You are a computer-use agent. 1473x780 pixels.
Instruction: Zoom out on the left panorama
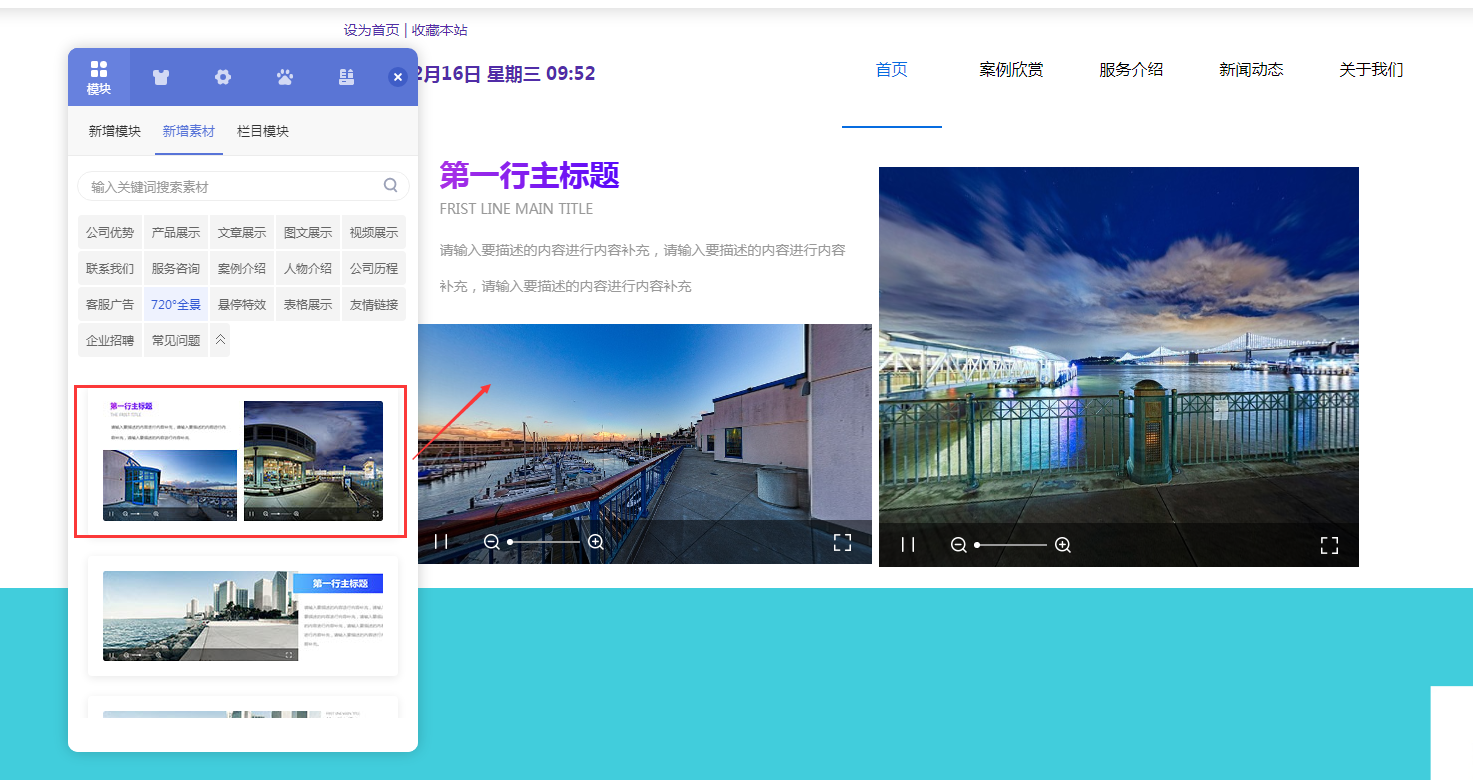(491, 541)
